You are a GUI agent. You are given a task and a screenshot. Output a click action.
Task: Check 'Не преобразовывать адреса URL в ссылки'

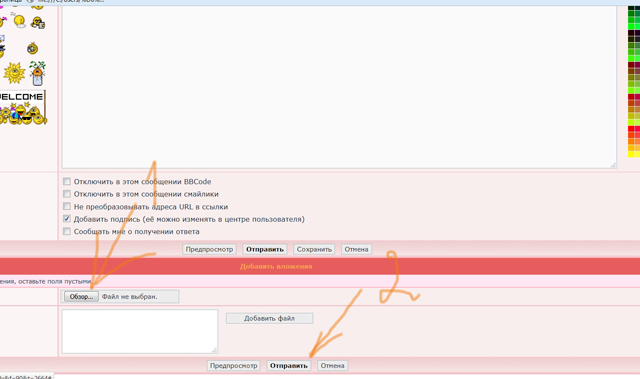click(67, 206)
